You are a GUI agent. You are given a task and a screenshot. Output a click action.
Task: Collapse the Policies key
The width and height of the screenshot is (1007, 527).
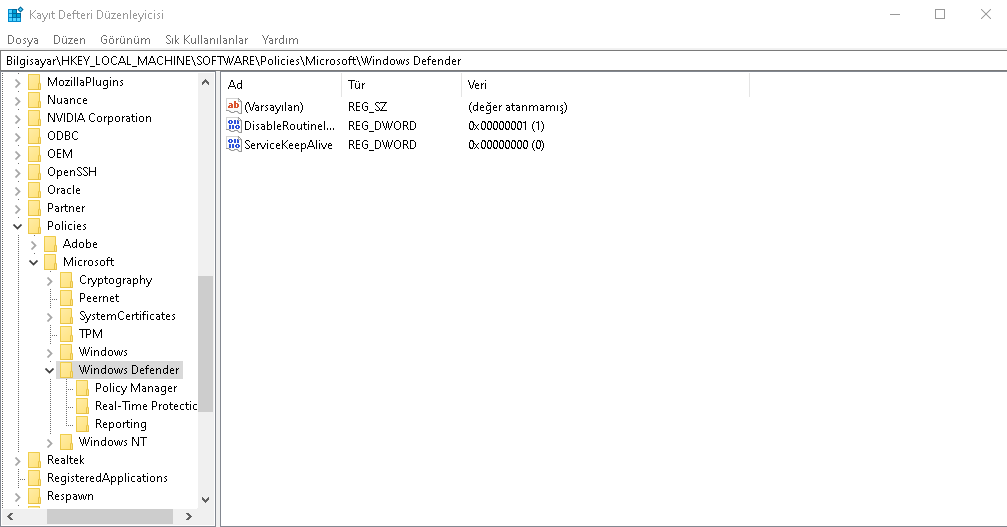pos(17,226)
